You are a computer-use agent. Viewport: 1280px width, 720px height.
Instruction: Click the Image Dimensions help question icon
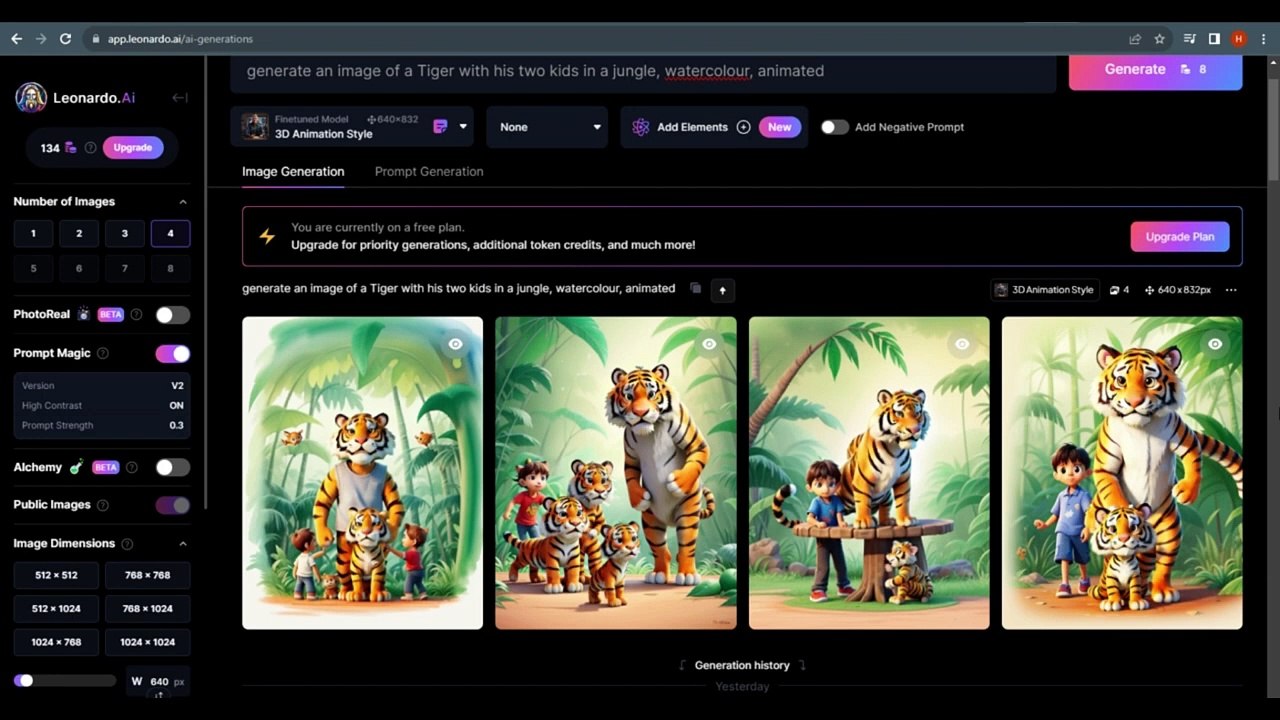tap(127, 544)
